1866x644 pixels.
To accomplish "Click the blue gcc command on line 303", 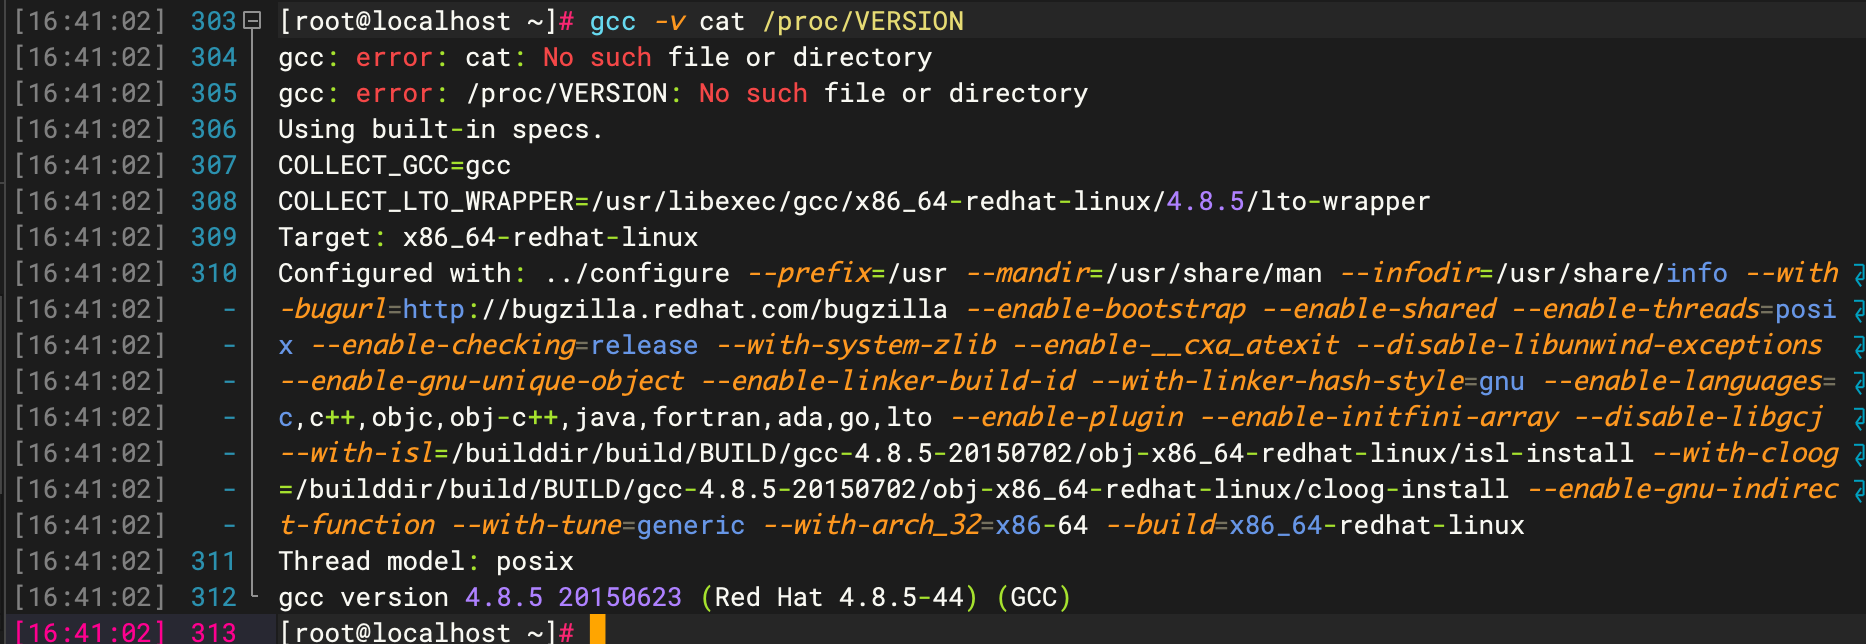I will [612, 21].
